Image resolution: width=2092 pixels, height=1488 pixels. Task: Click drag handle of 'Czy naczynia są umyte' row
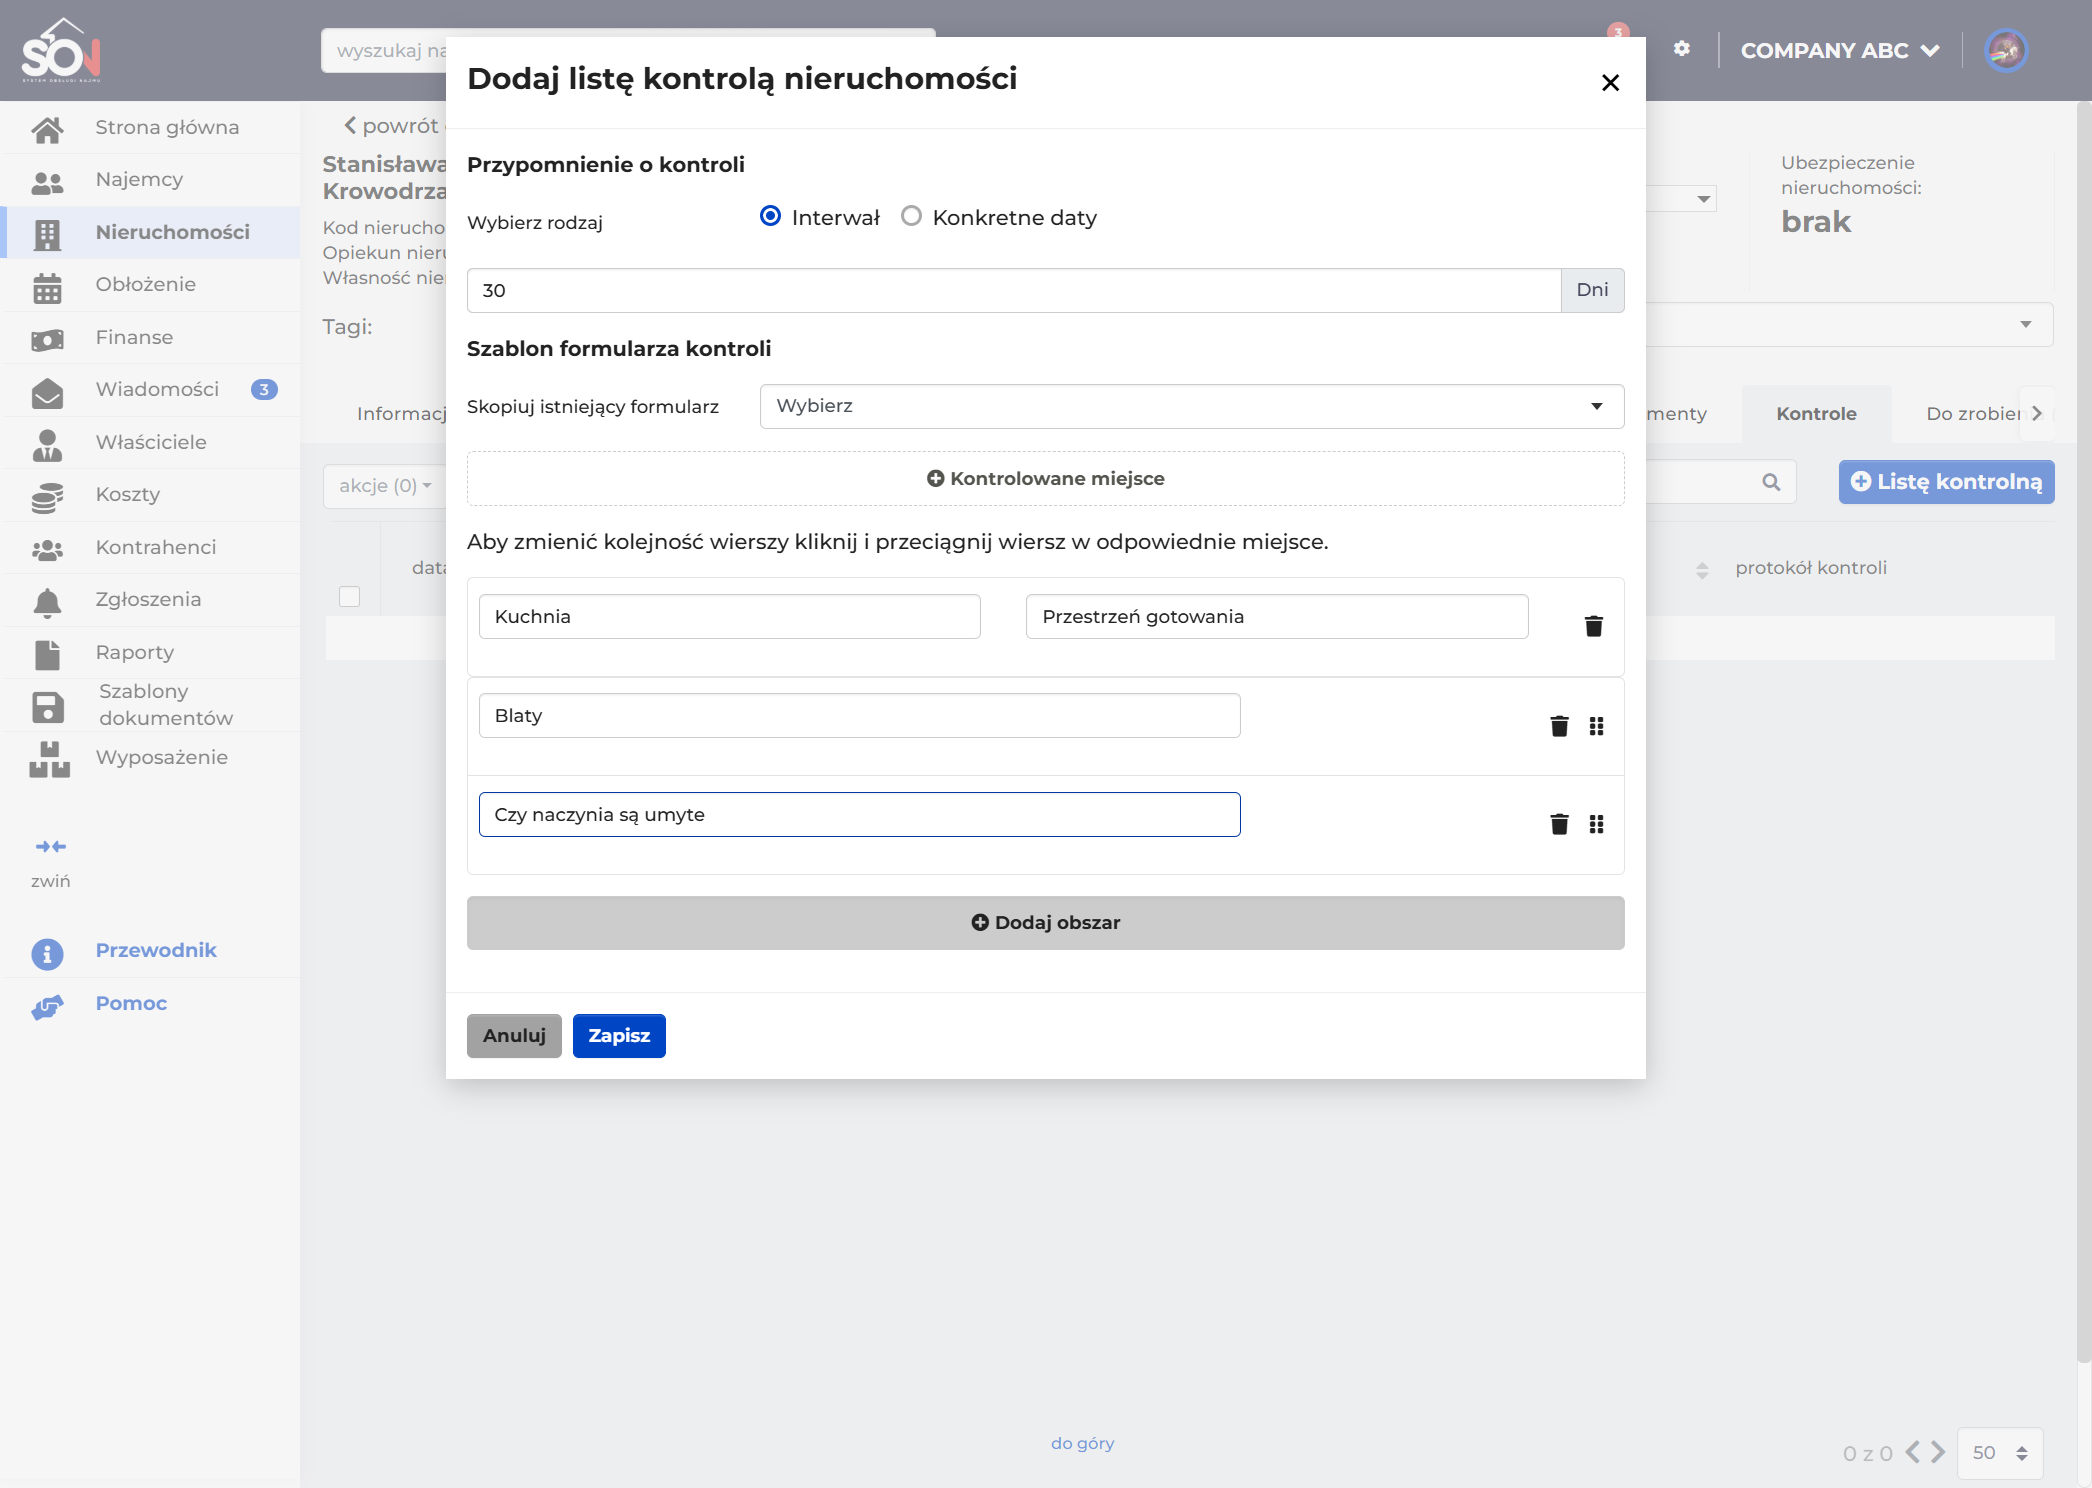click(1596, 824)
